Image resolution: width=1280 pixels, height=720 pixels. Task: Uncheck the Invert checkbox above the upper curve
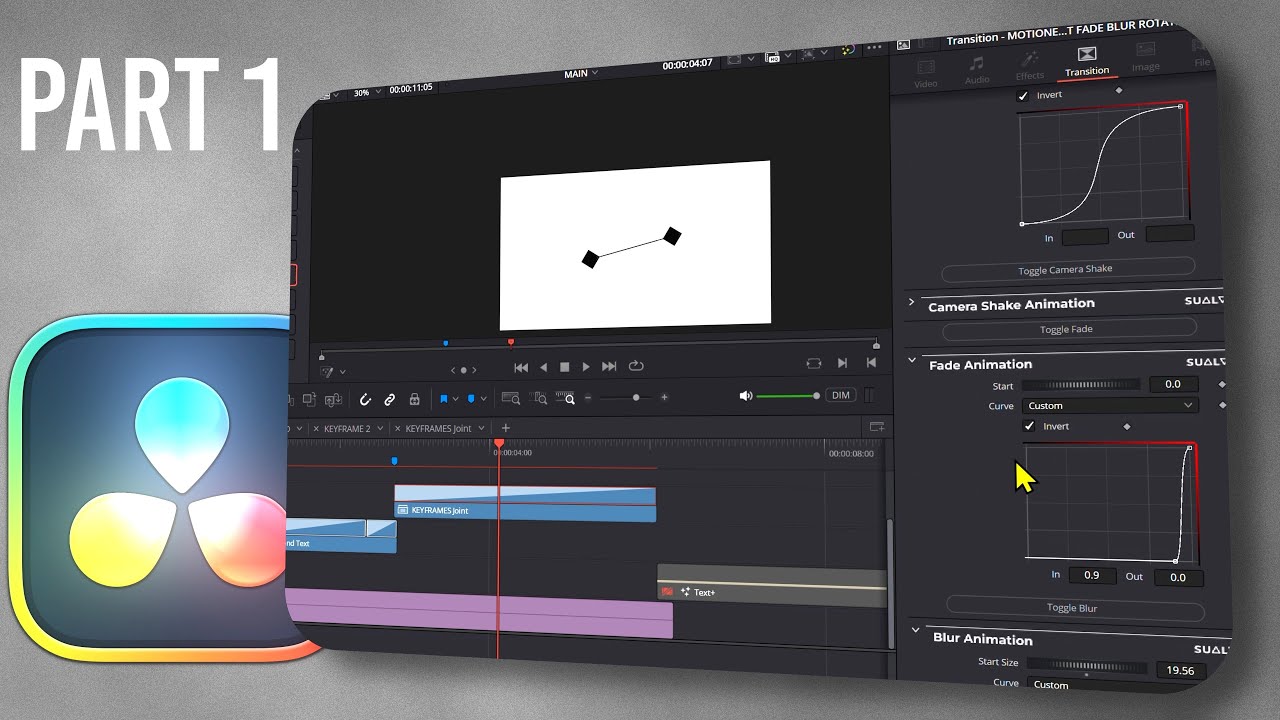[1022, 96]
